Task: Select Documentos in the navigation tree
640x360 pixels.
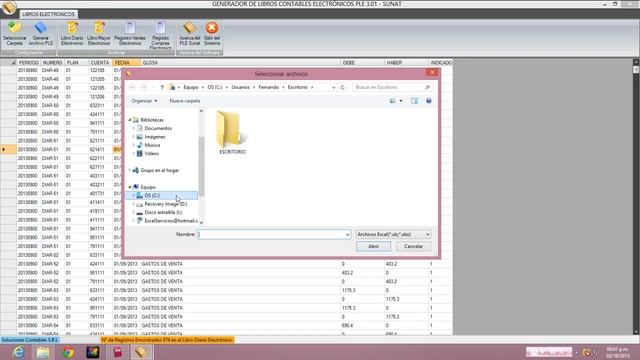Action: [158, 128]
